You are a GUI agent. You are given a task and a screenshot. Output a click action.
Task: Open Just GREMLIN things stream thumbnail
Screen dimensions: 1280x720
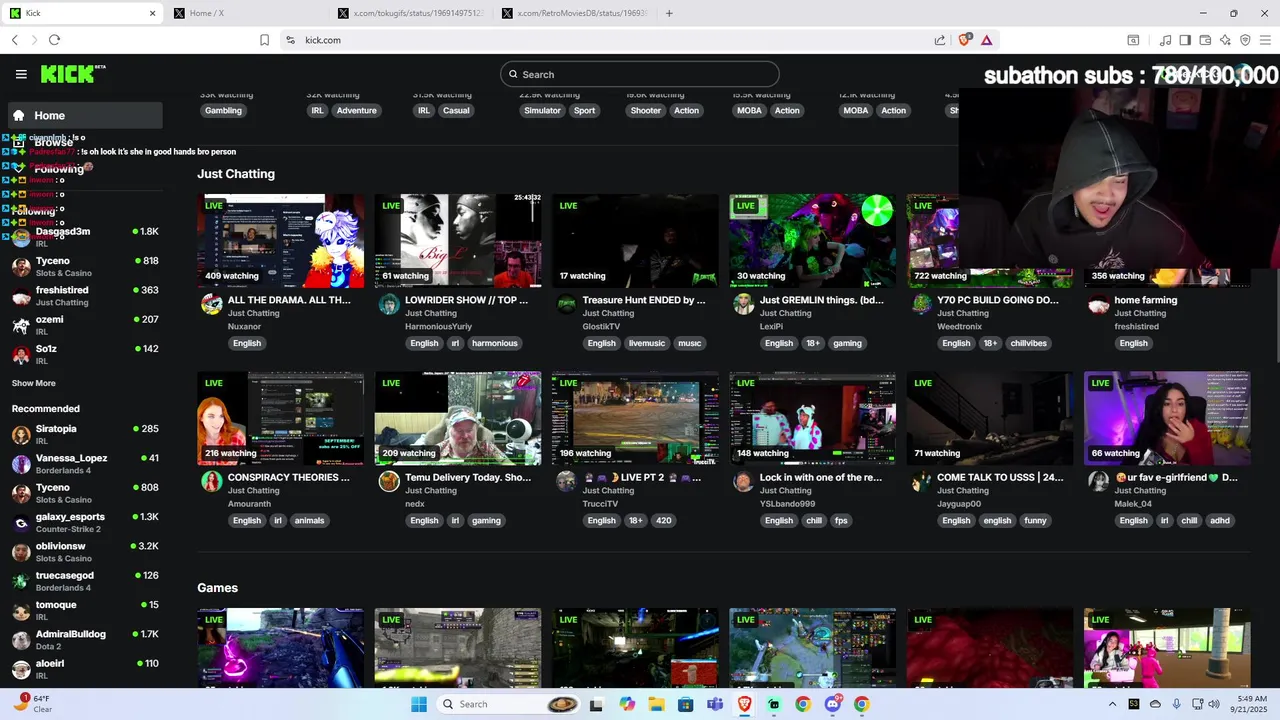pyautogui.click(x=813, y=240)
